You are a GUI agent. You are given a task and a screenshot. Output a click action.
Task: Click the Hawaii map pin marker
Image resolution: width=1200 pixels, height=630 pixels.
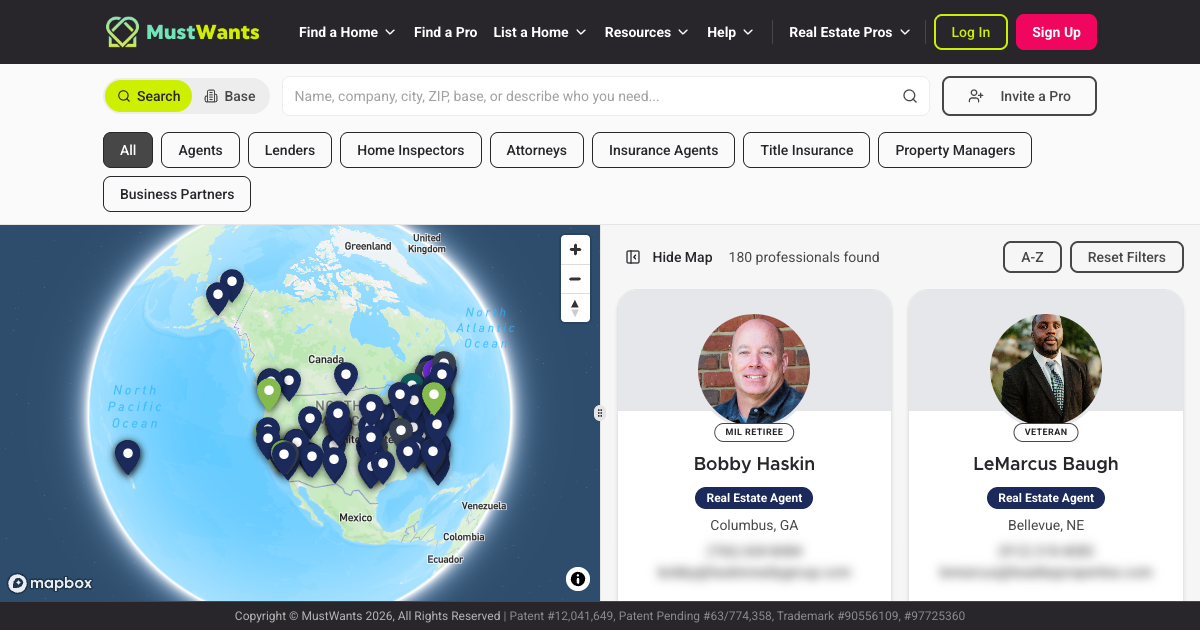(127, 455)
